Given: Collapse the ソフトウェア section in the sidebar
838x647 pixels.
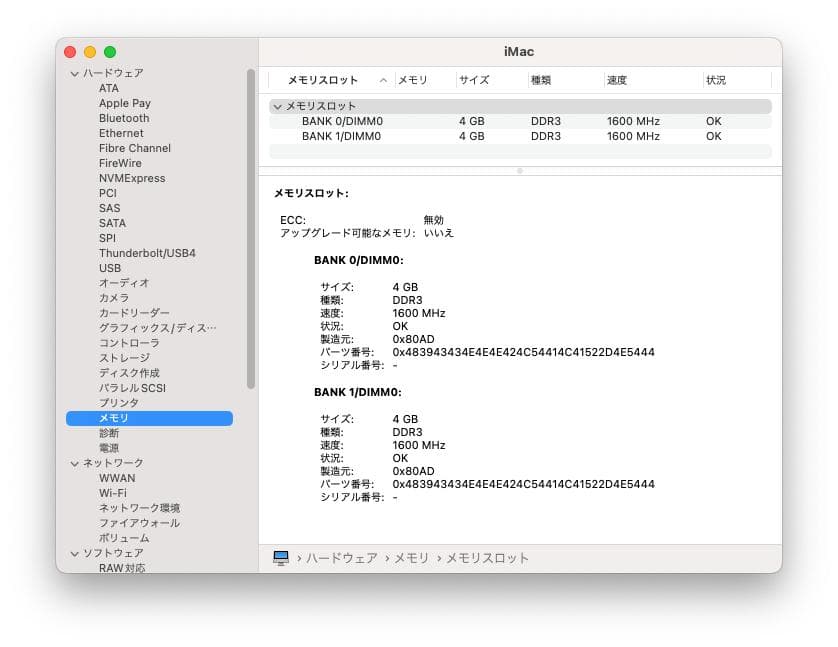Looking at the screenshot, I should (74, 553).
